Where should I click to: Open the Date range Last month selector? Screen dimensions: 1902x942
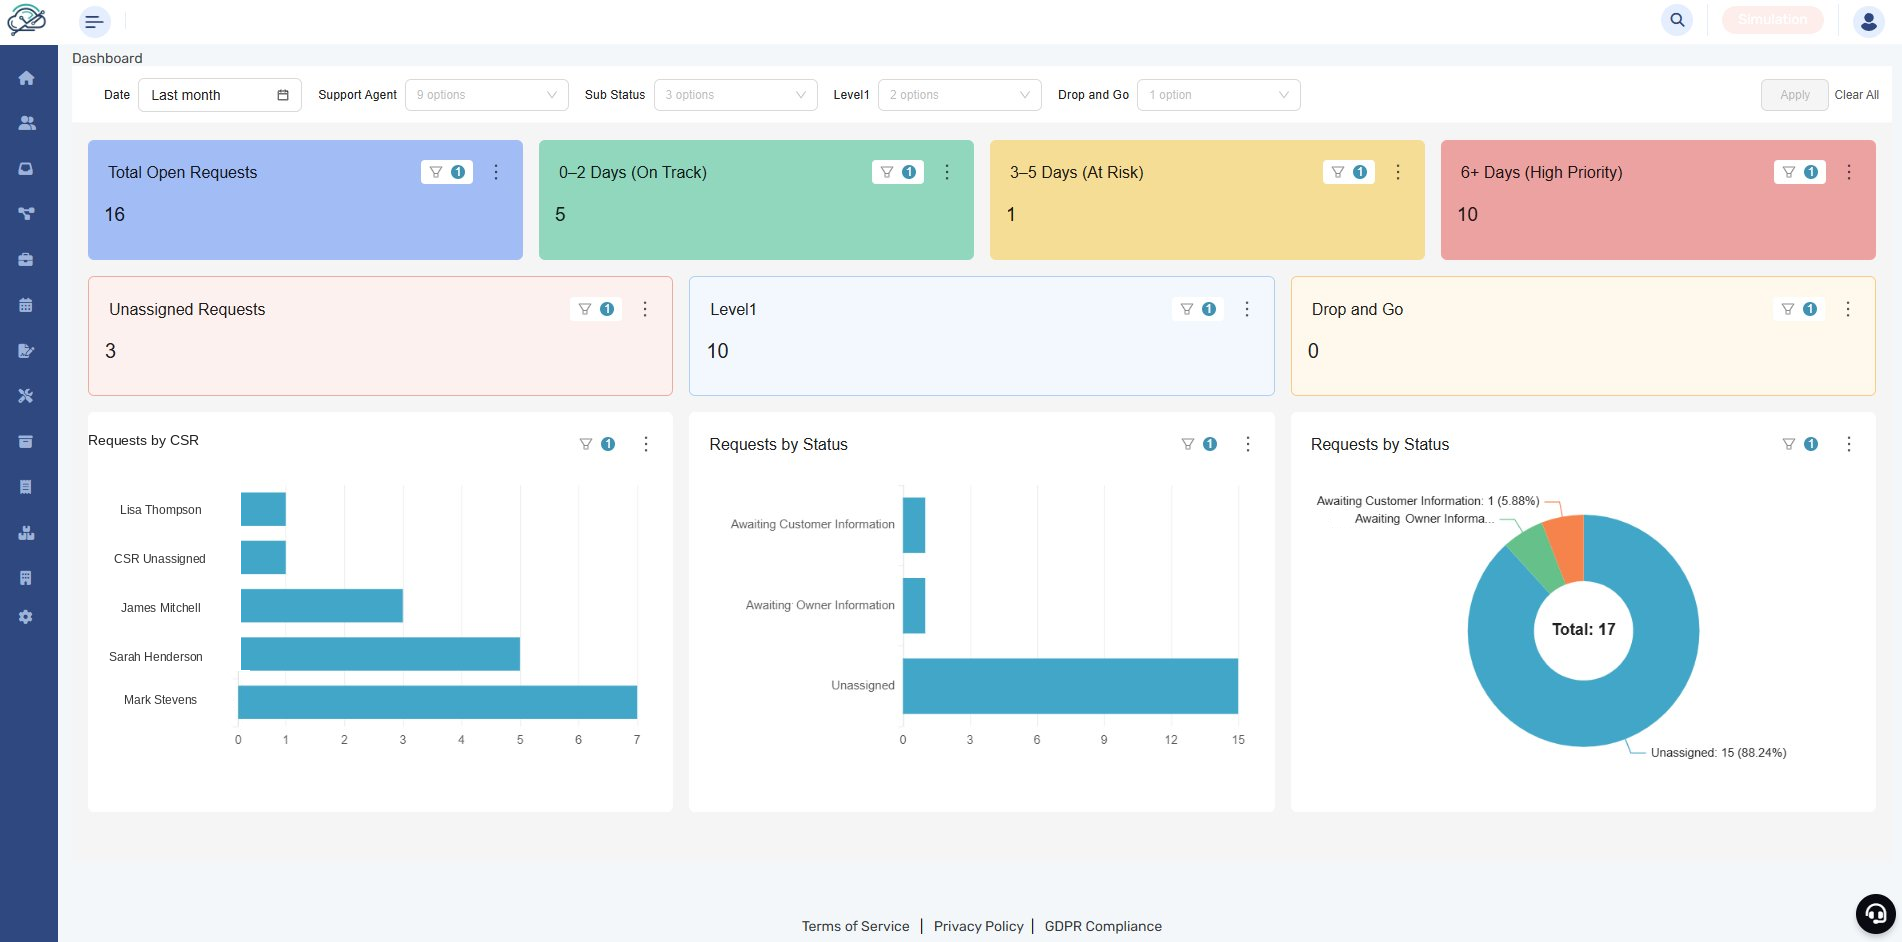click(220, 95)
